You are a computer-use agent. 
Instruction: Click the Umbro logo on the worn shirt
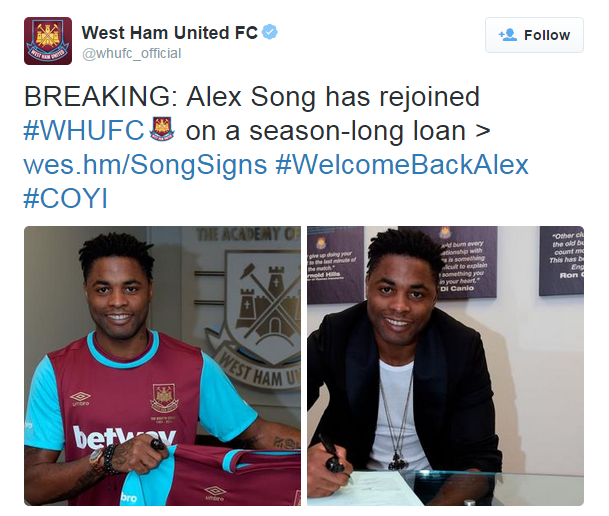80,398
